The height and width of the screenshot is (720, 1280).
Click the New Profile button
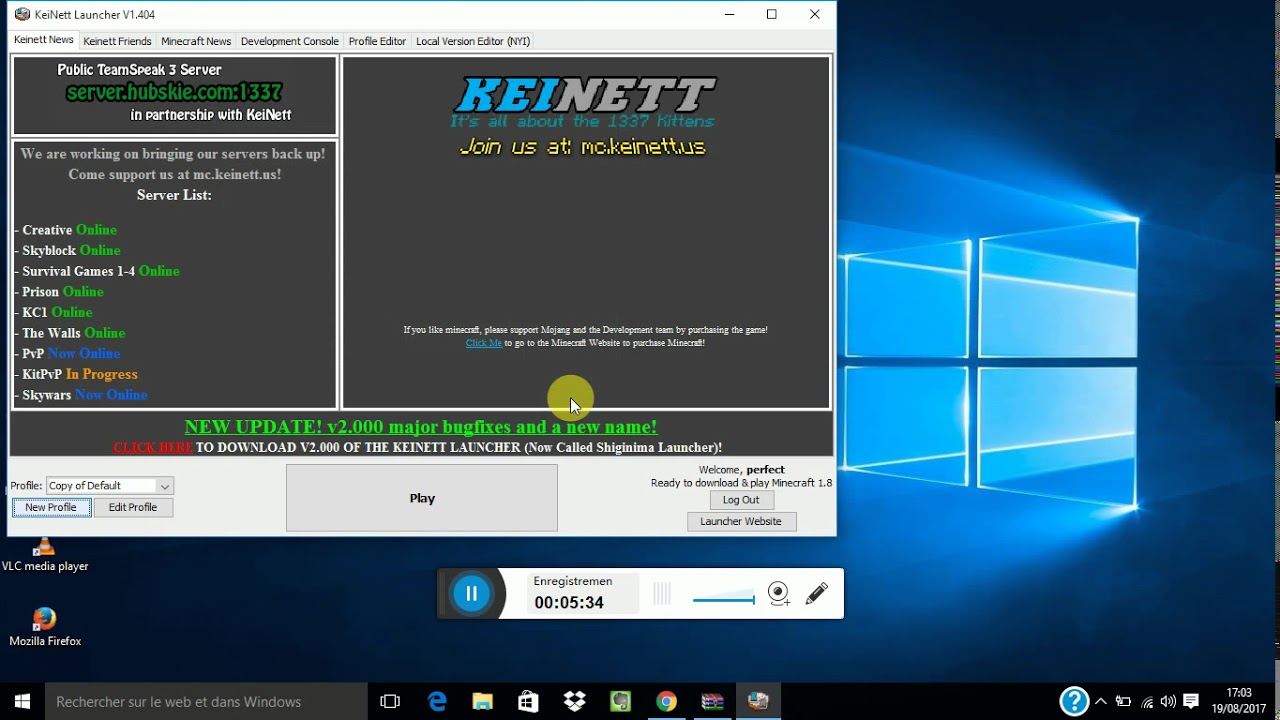pyautogui.click(x=51, y=508)
